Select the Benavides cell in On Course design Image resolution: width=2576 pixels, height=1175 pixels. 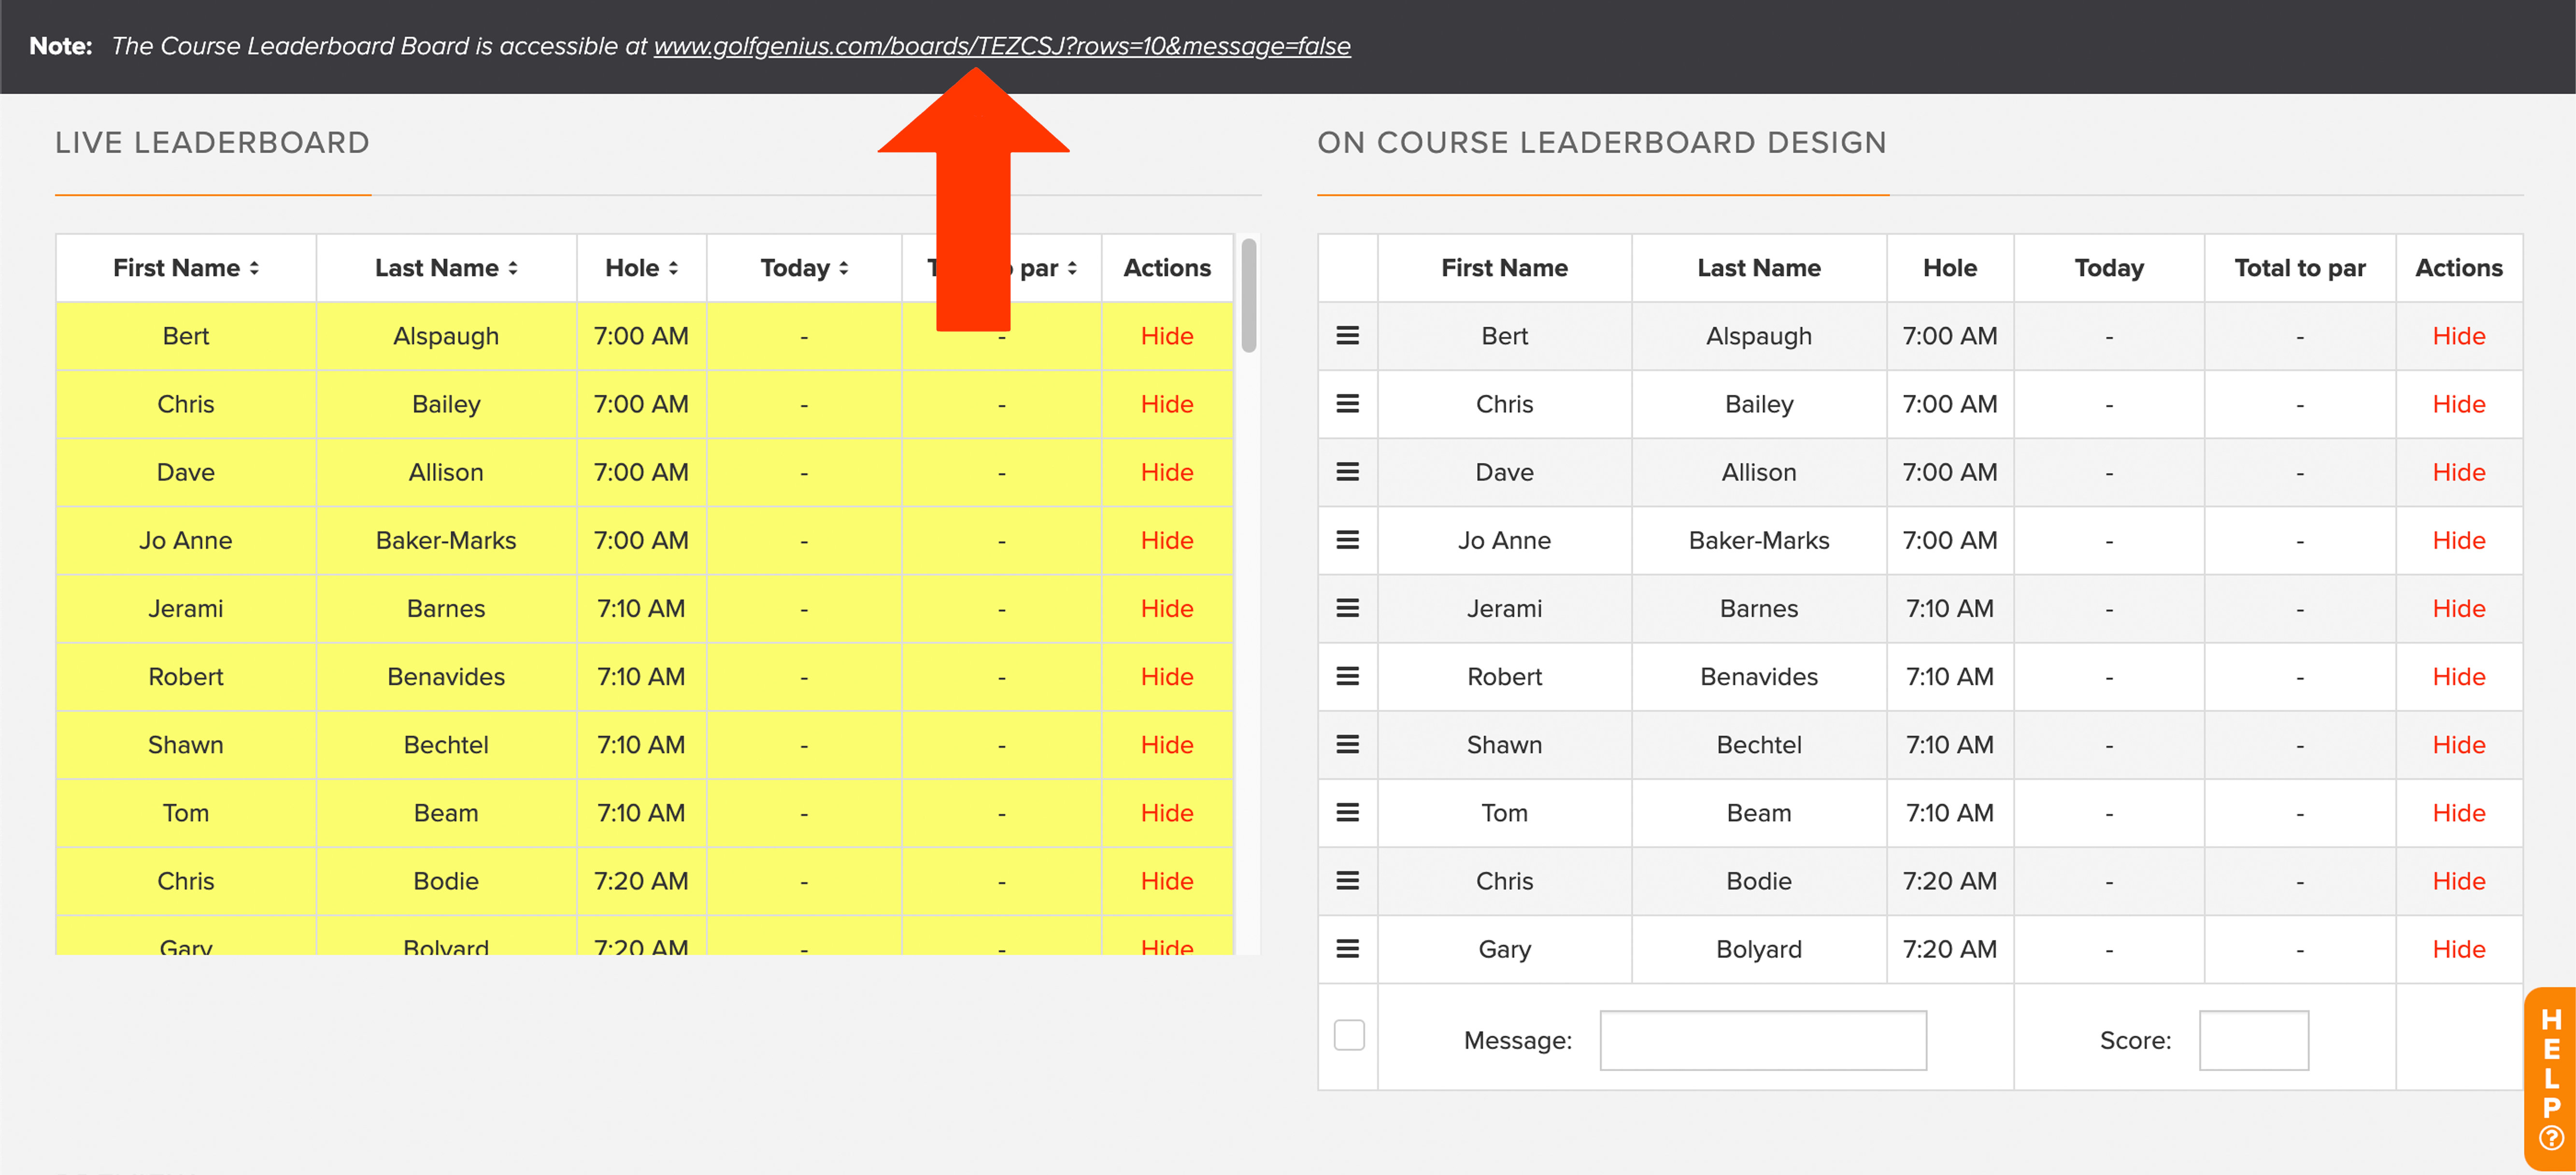1759,676
